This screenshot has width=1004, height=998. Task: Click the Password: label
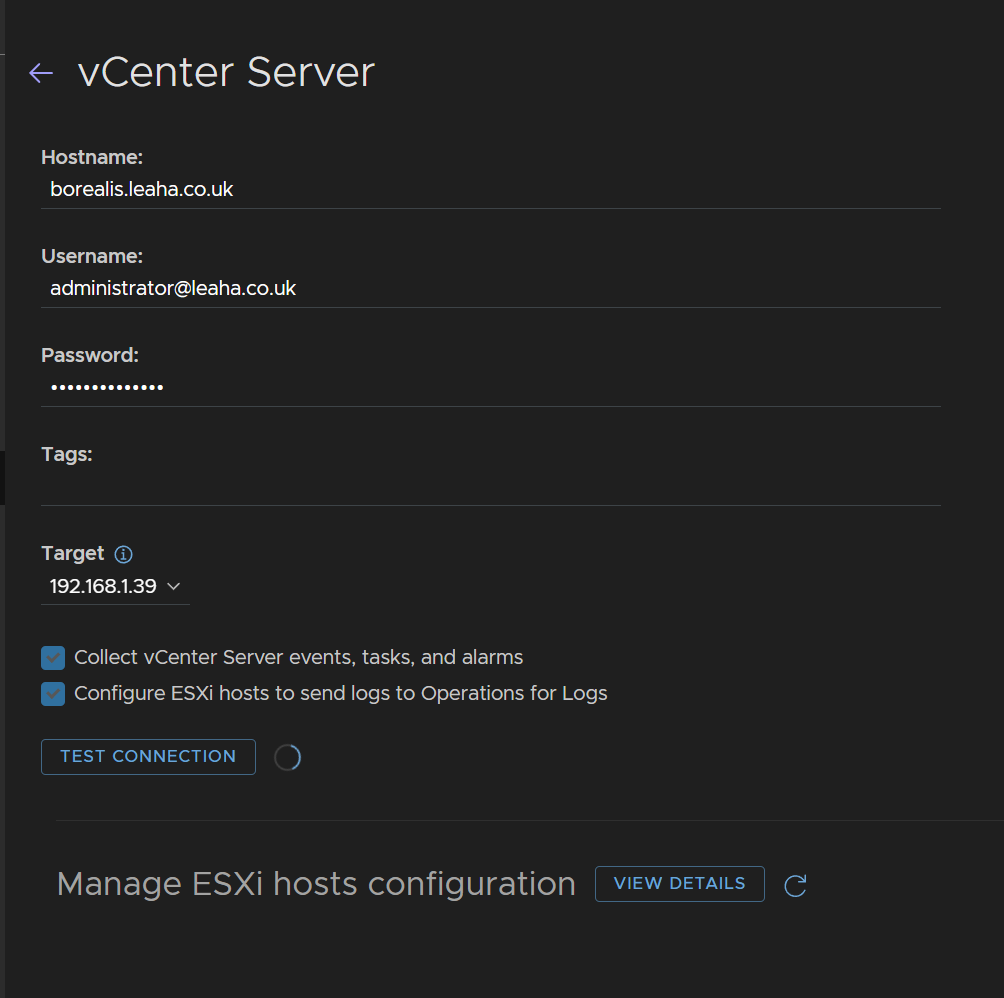coord(90,355)
